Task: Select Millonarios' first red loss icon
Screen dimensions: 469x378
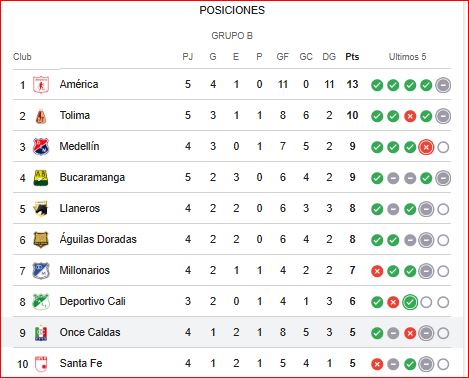Action: click(377, 271)
